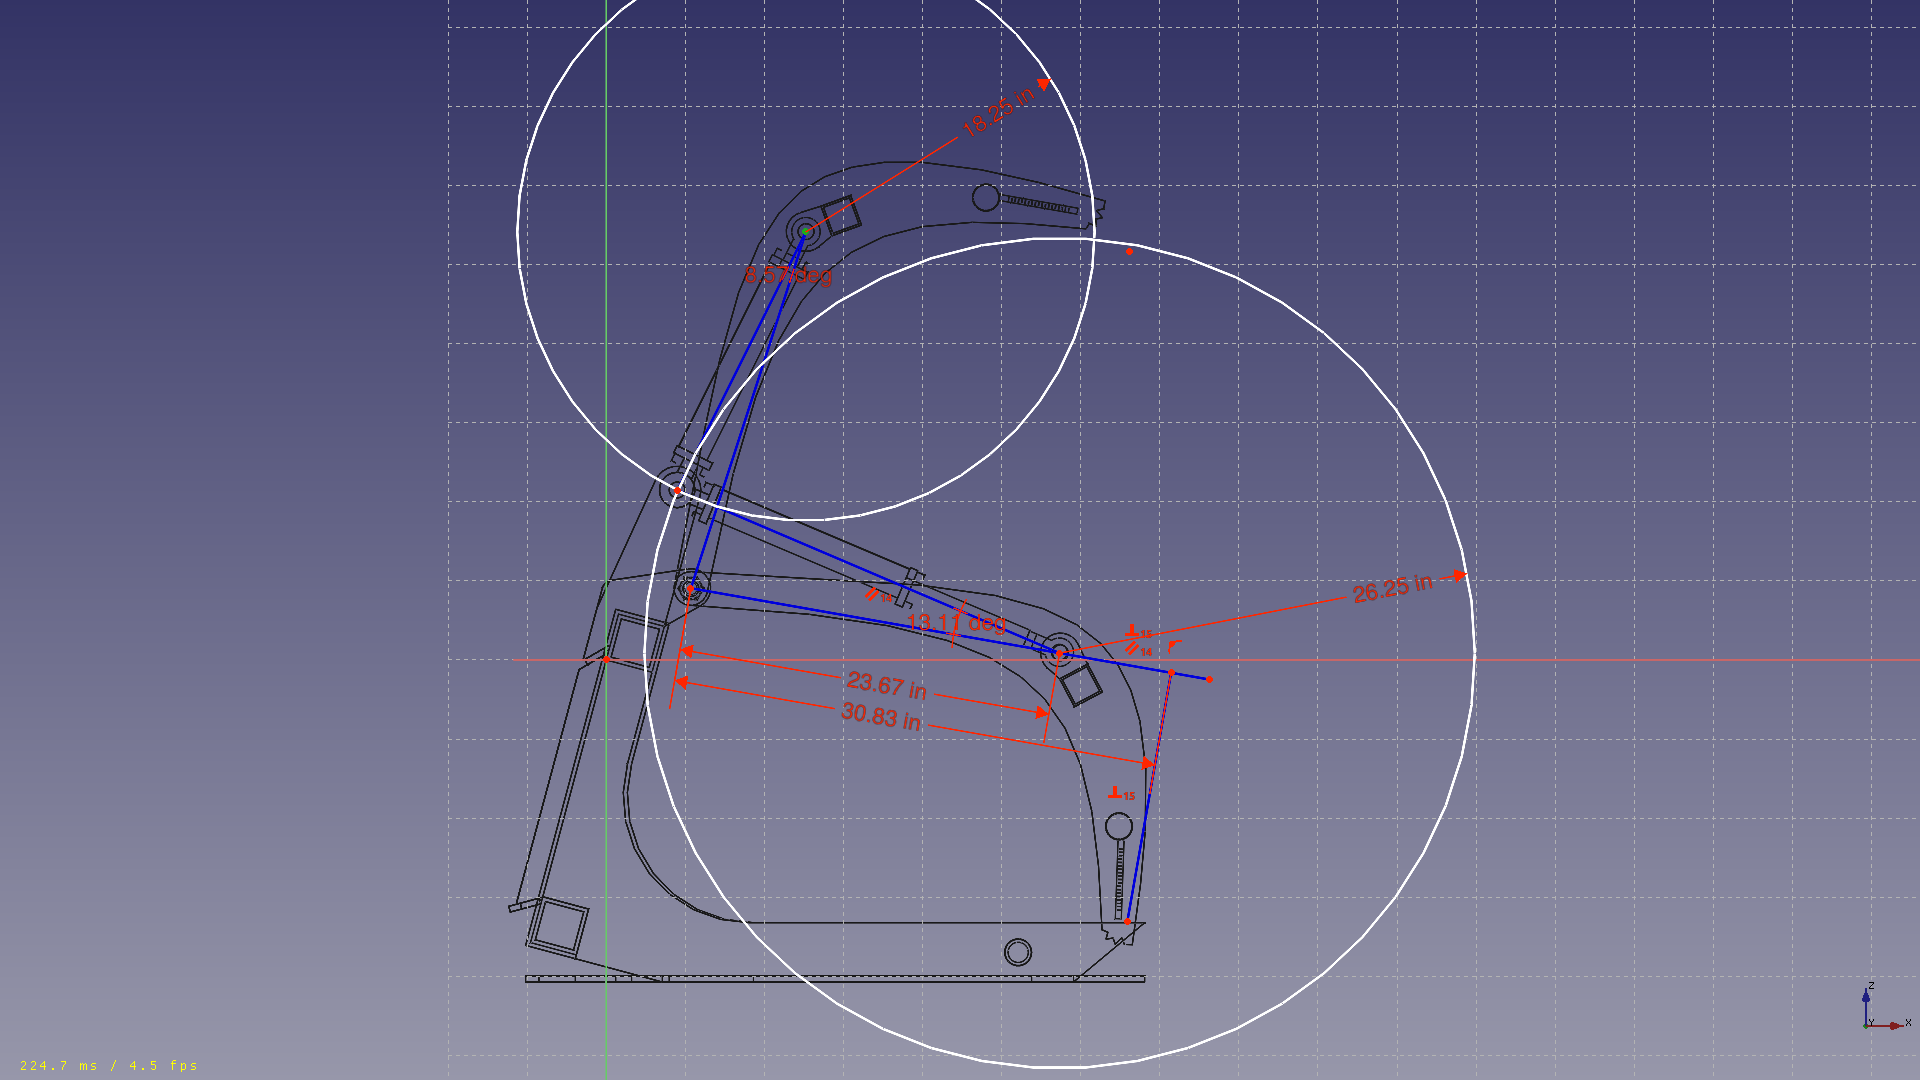Select the 26.25 in radius dimension
The image size is (1920, 1080).
coord(1391,589)
